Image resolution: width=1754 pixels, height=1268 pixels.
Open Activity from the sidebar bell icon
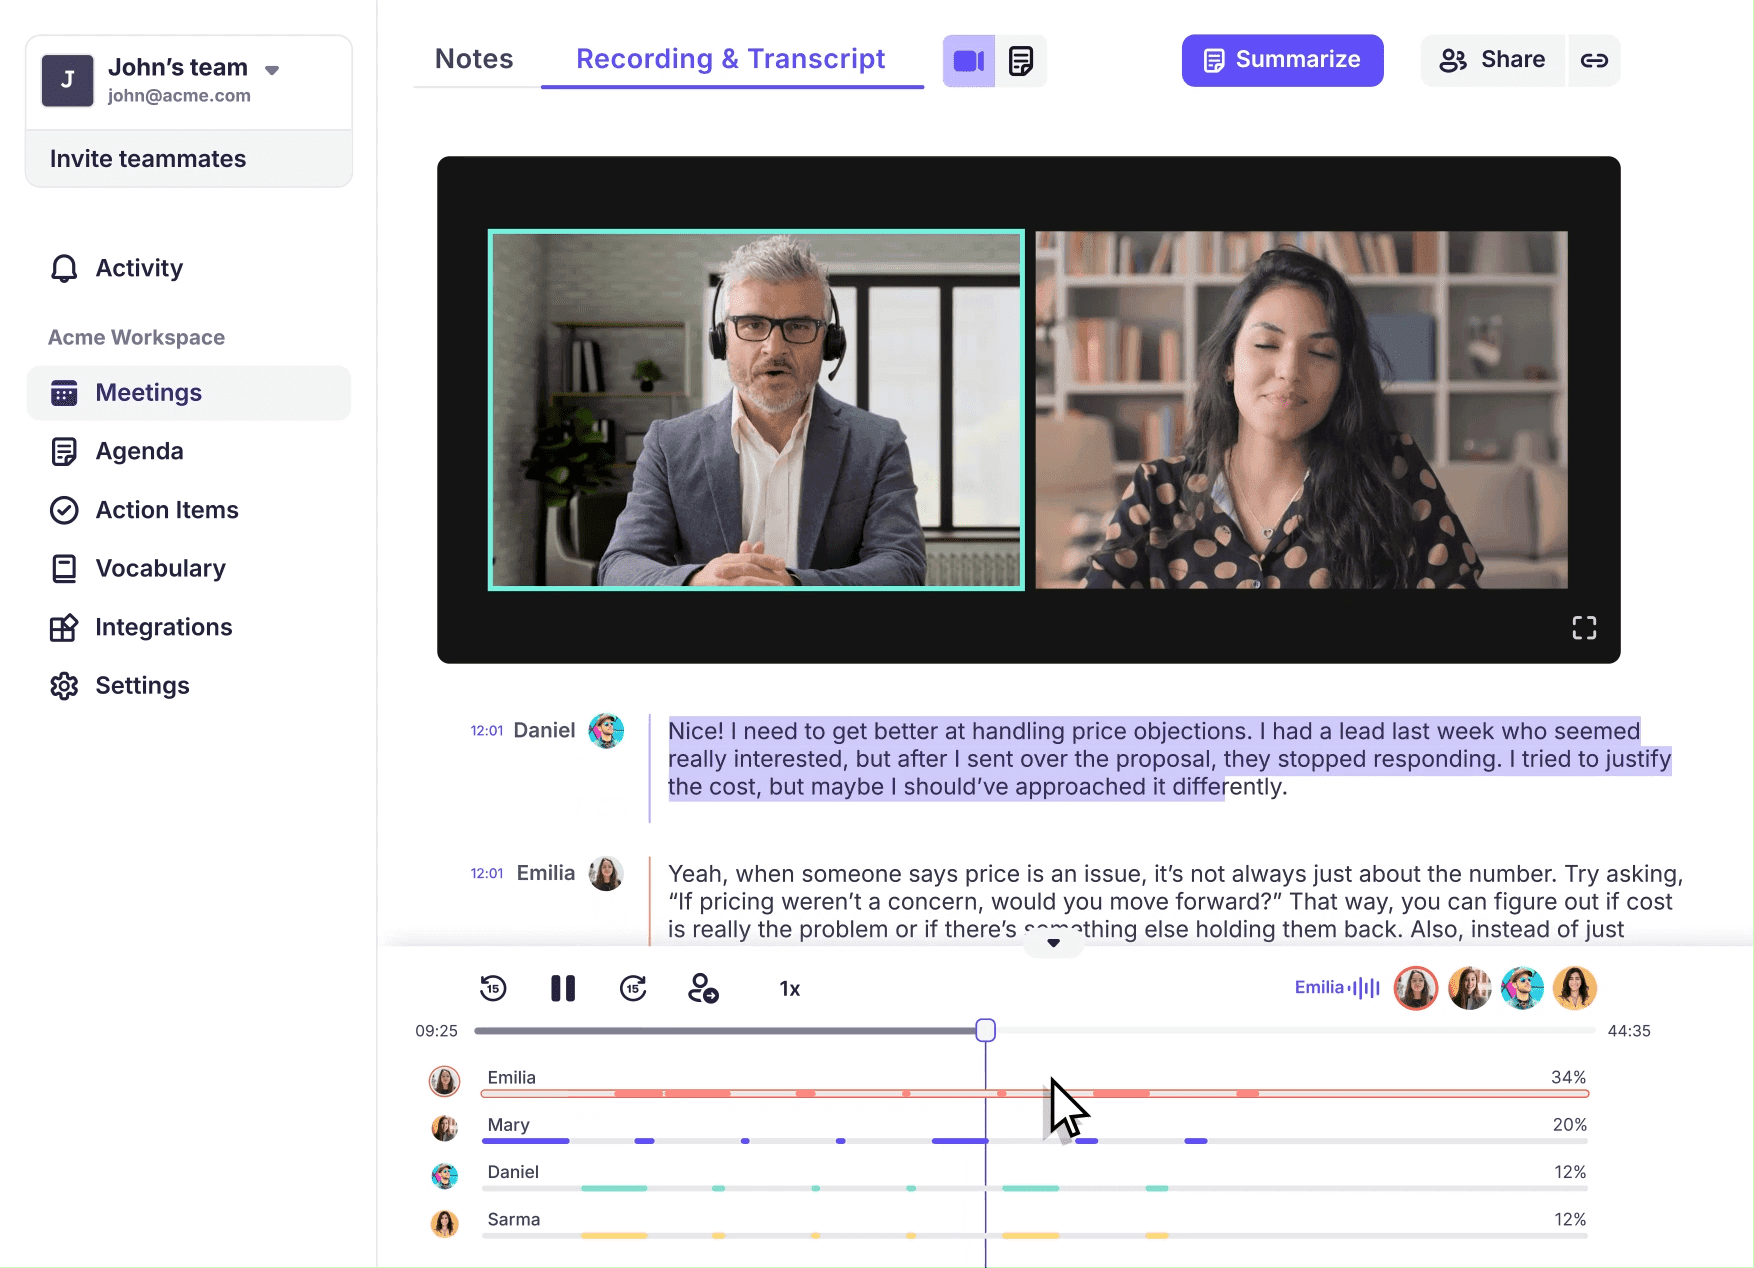point(64,268)
